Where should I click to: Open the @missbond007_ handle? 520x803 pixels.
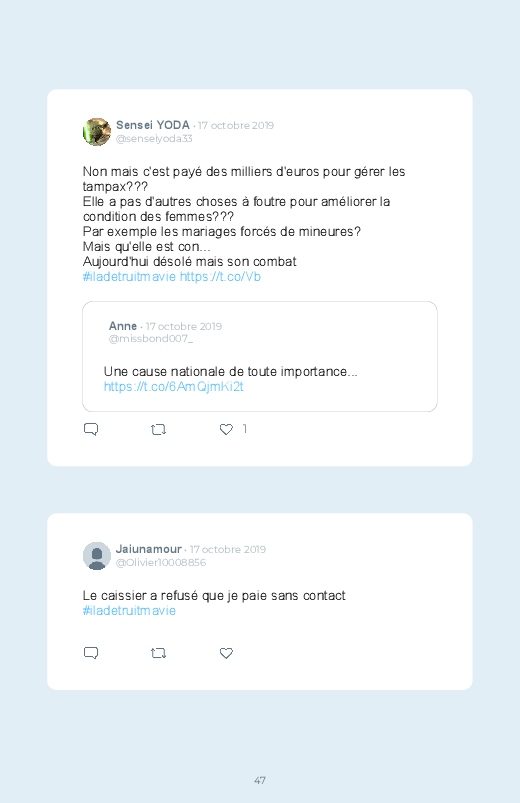[151, 339]
